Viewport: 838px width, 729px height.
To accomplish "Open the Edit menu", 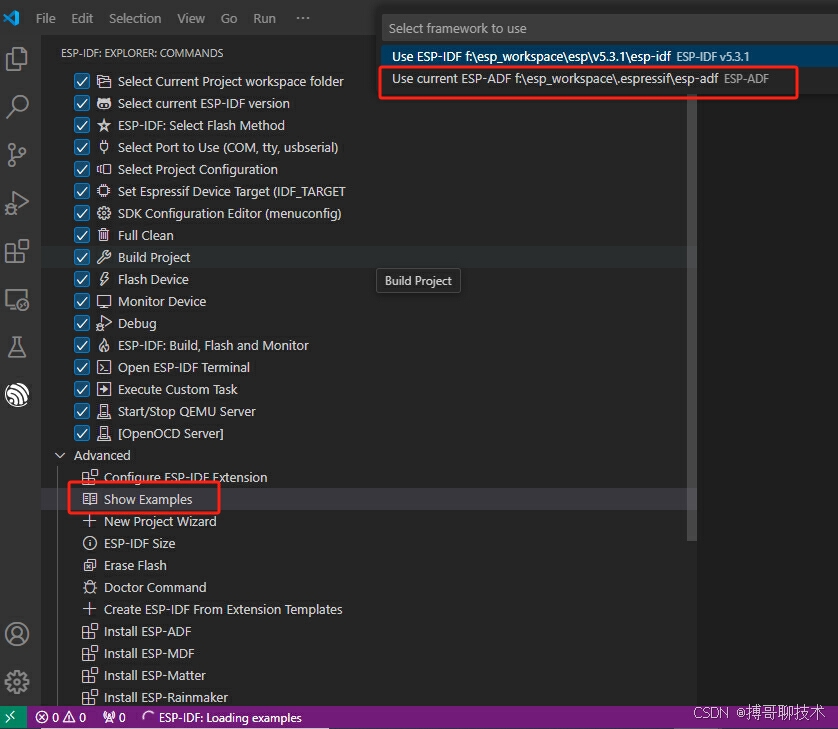I will coord(82,18).
